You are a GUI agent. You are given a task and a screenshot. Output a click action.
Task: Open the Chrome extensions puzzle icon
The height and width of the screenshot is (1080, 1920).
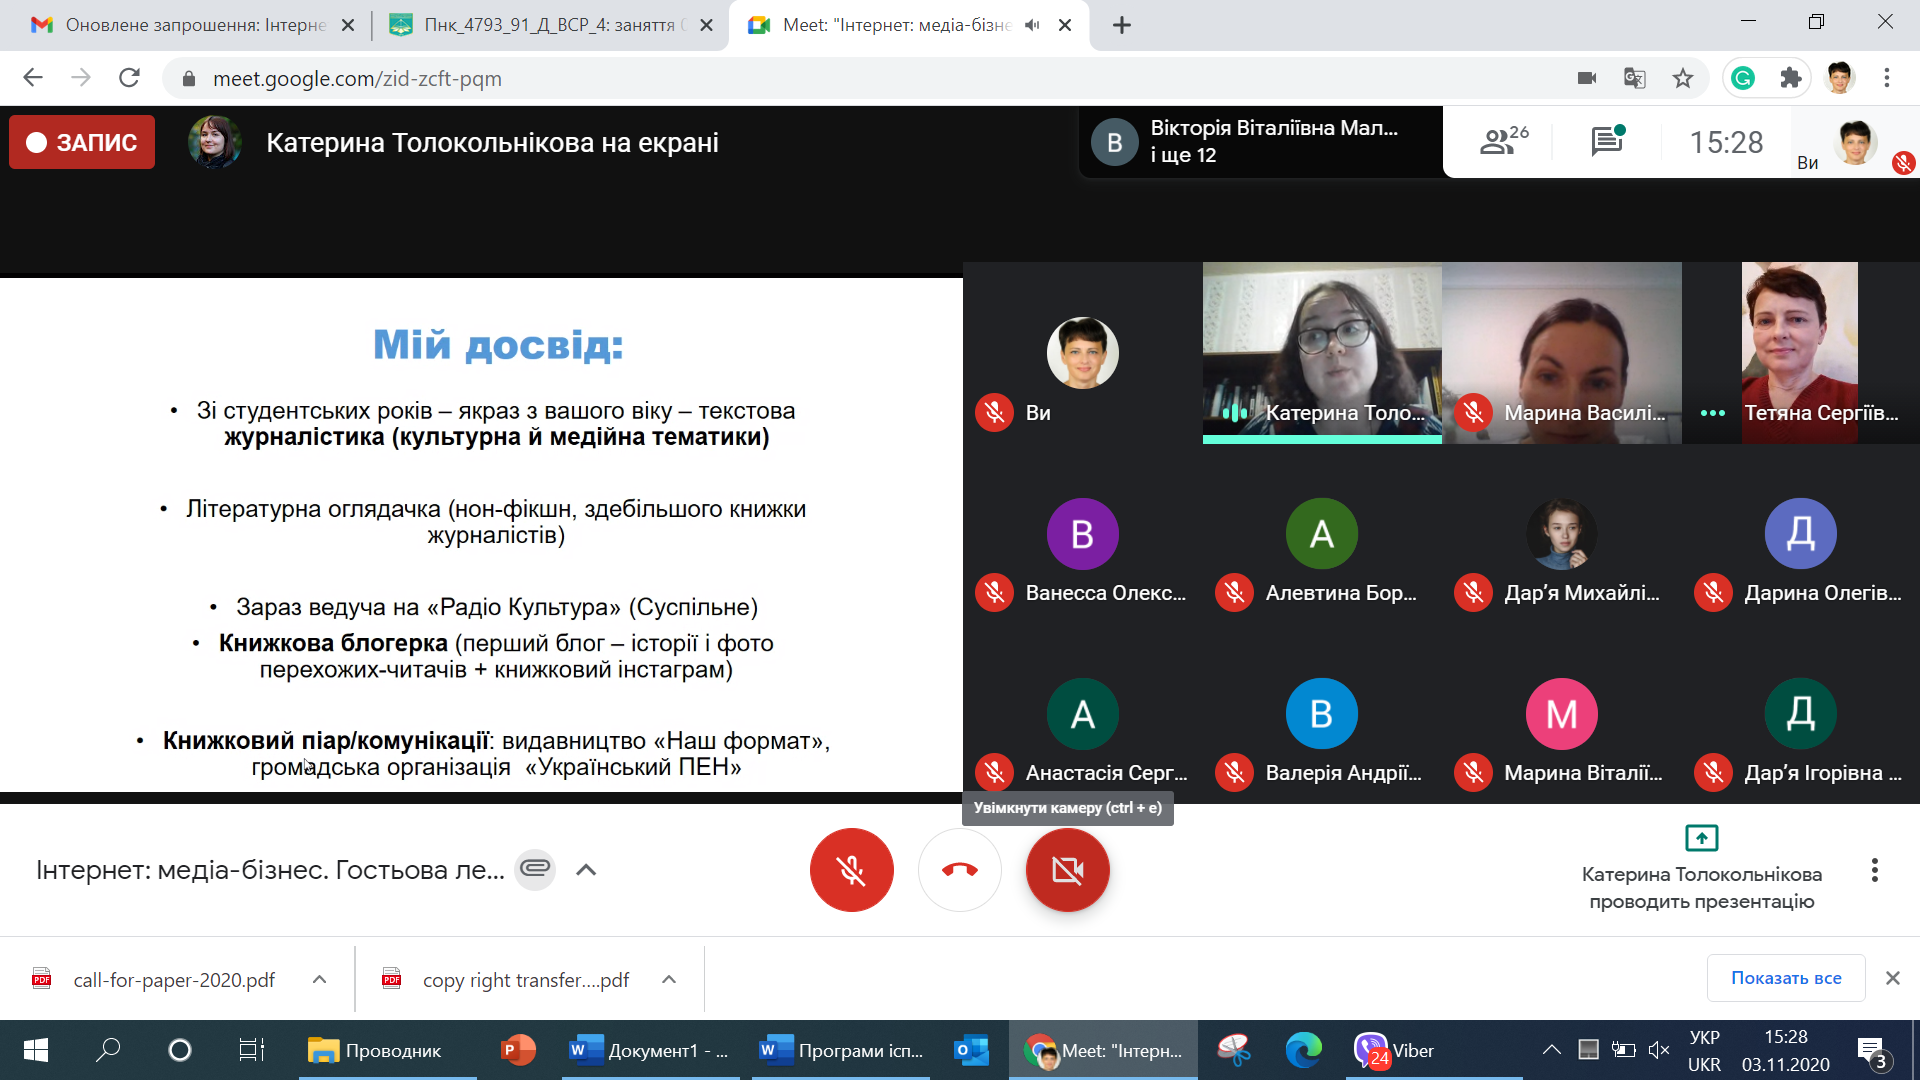1791,78
